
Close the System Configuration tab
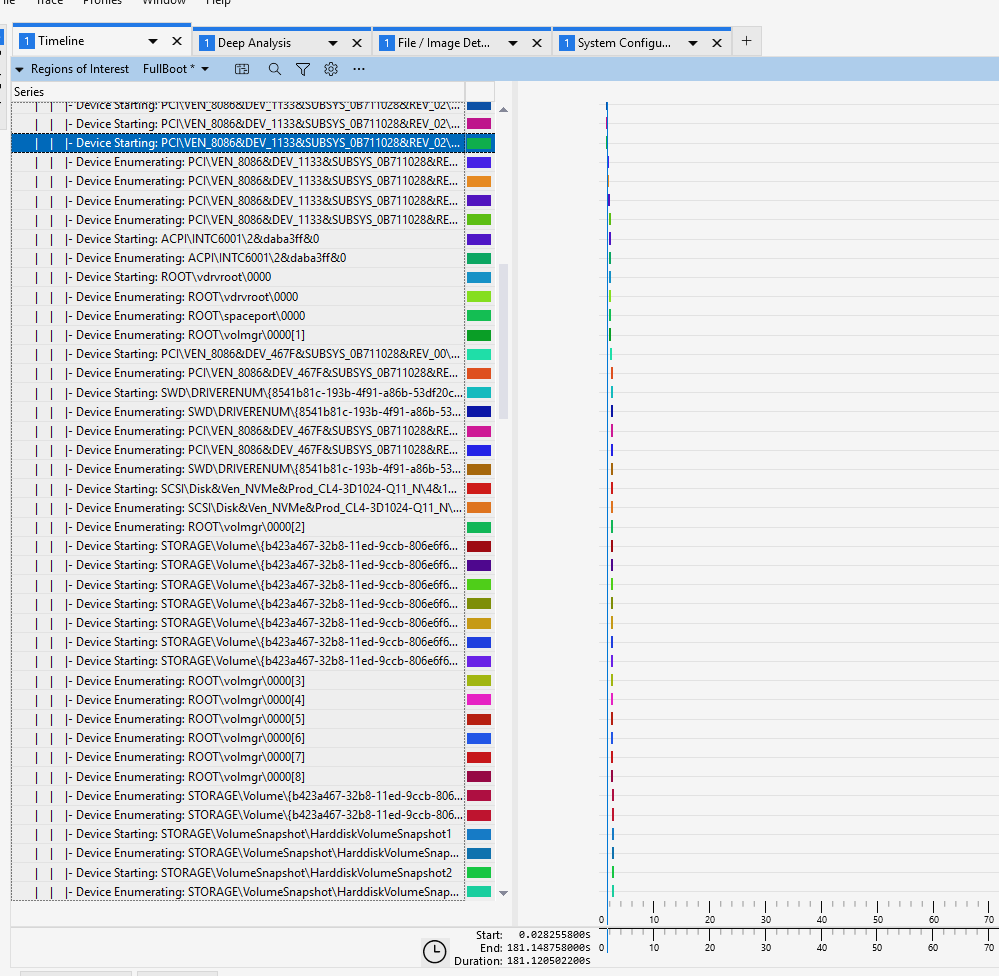click(717, 43)
